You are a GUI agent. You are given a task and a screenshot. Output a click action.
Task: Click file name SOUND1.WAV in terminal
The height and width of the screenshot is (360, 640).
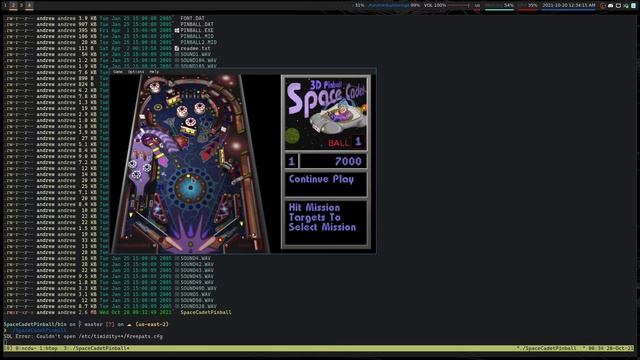click(196, 54)
